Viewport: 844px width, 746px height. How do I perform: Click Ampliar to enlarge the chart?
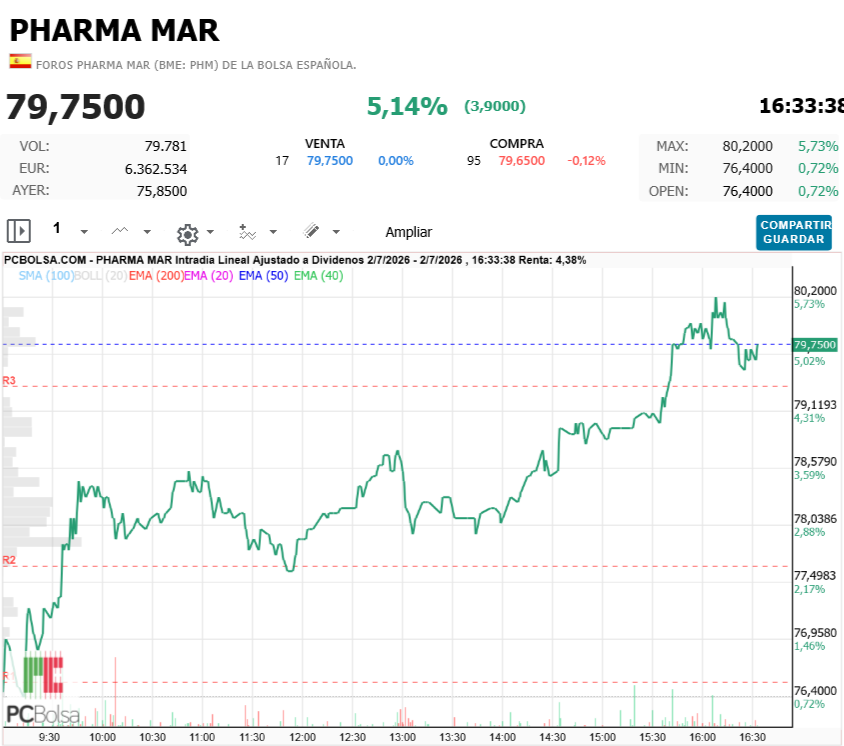tap(409, 232)
